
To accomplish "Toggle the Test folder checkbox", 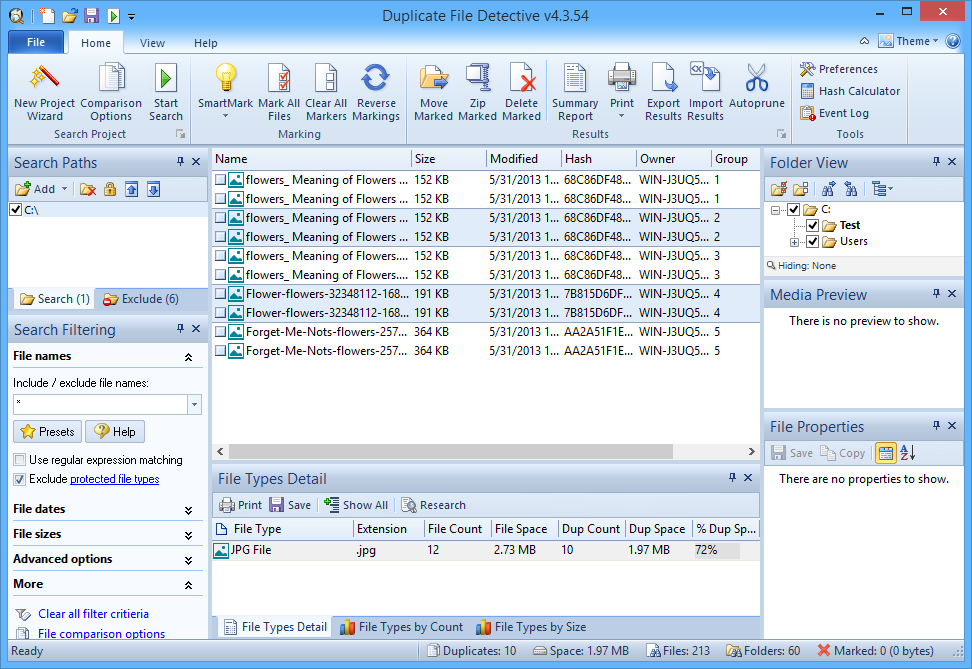I will pyautogui.click(x=813, y=226).
